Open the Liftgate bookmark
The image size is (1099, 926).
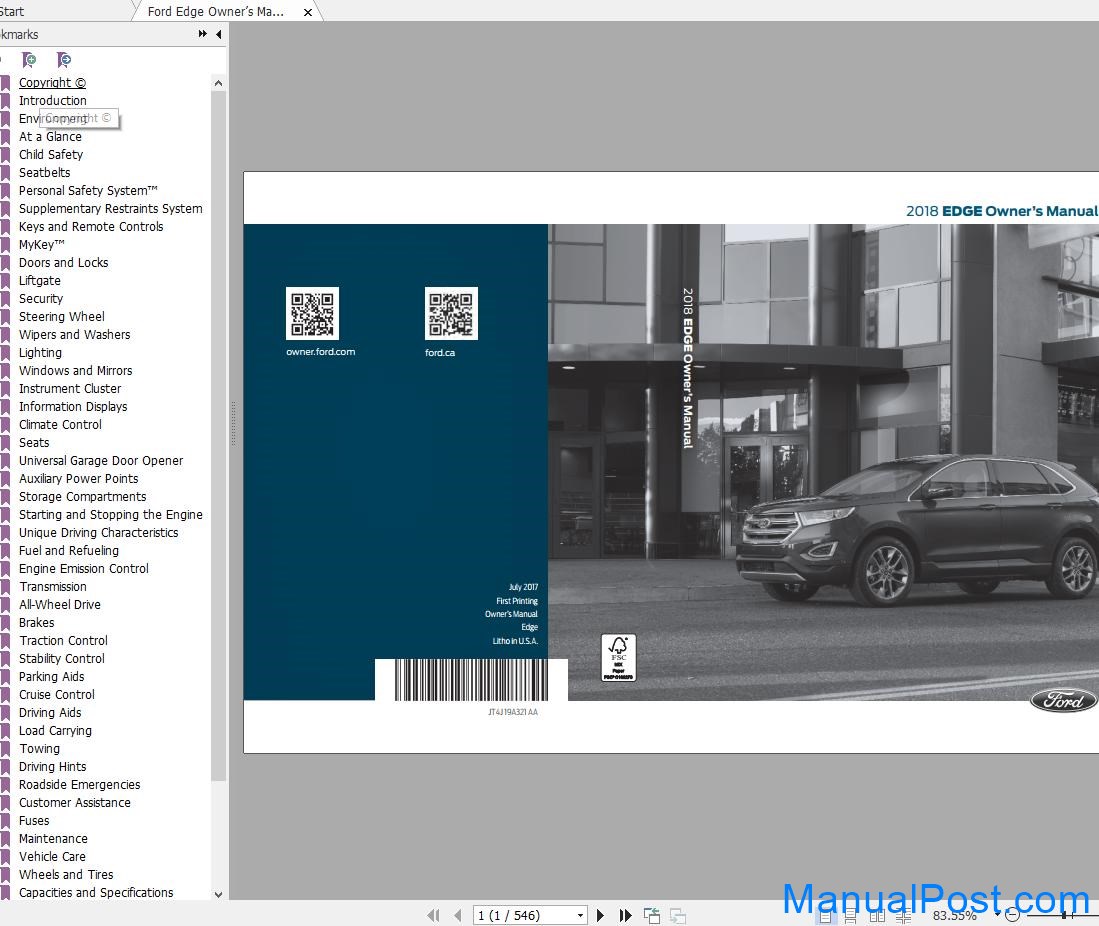(40, 280)
